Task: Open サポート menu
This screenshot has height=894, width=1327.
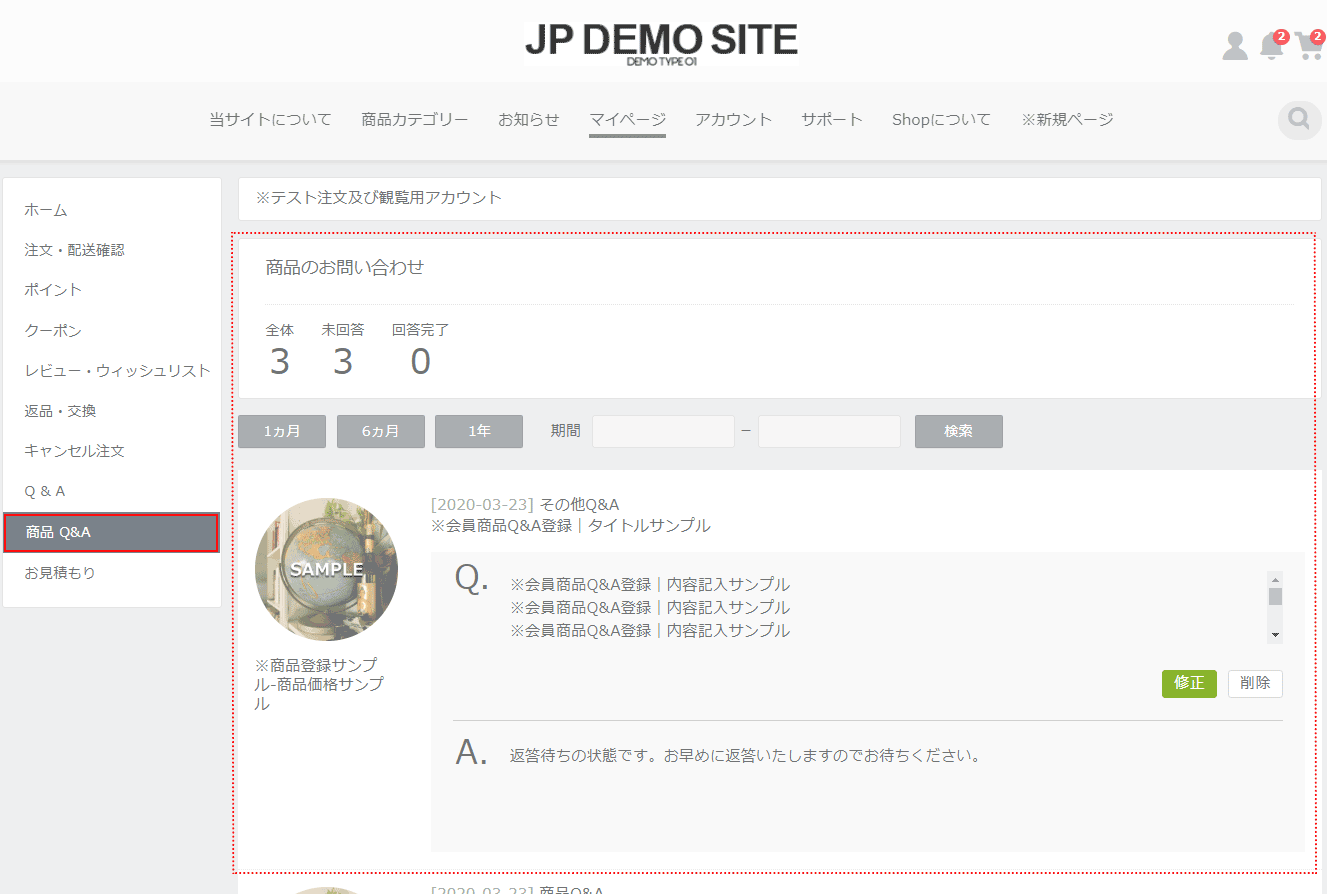Action: pyautogui.click(x=832, y=119)
